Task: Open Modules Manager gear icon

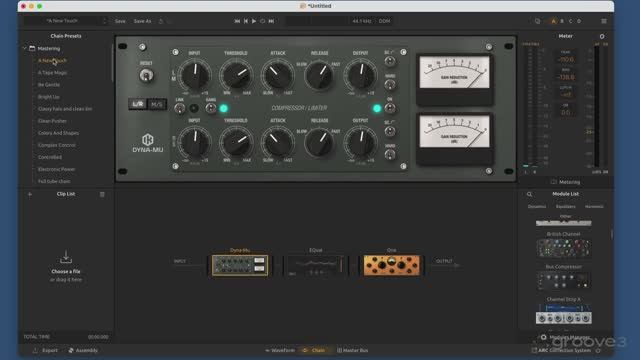Action: (544, 337)
